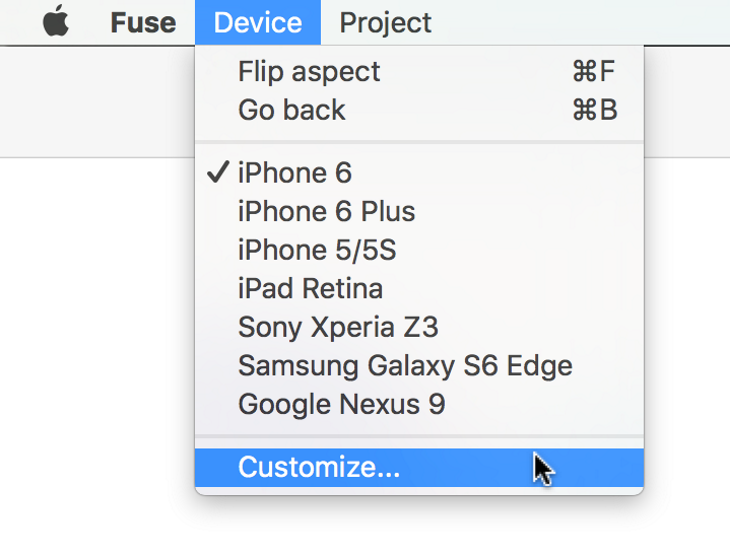Select iPad Retina device
This screenshot has width=730, height=556.
(x=419, y=288)
